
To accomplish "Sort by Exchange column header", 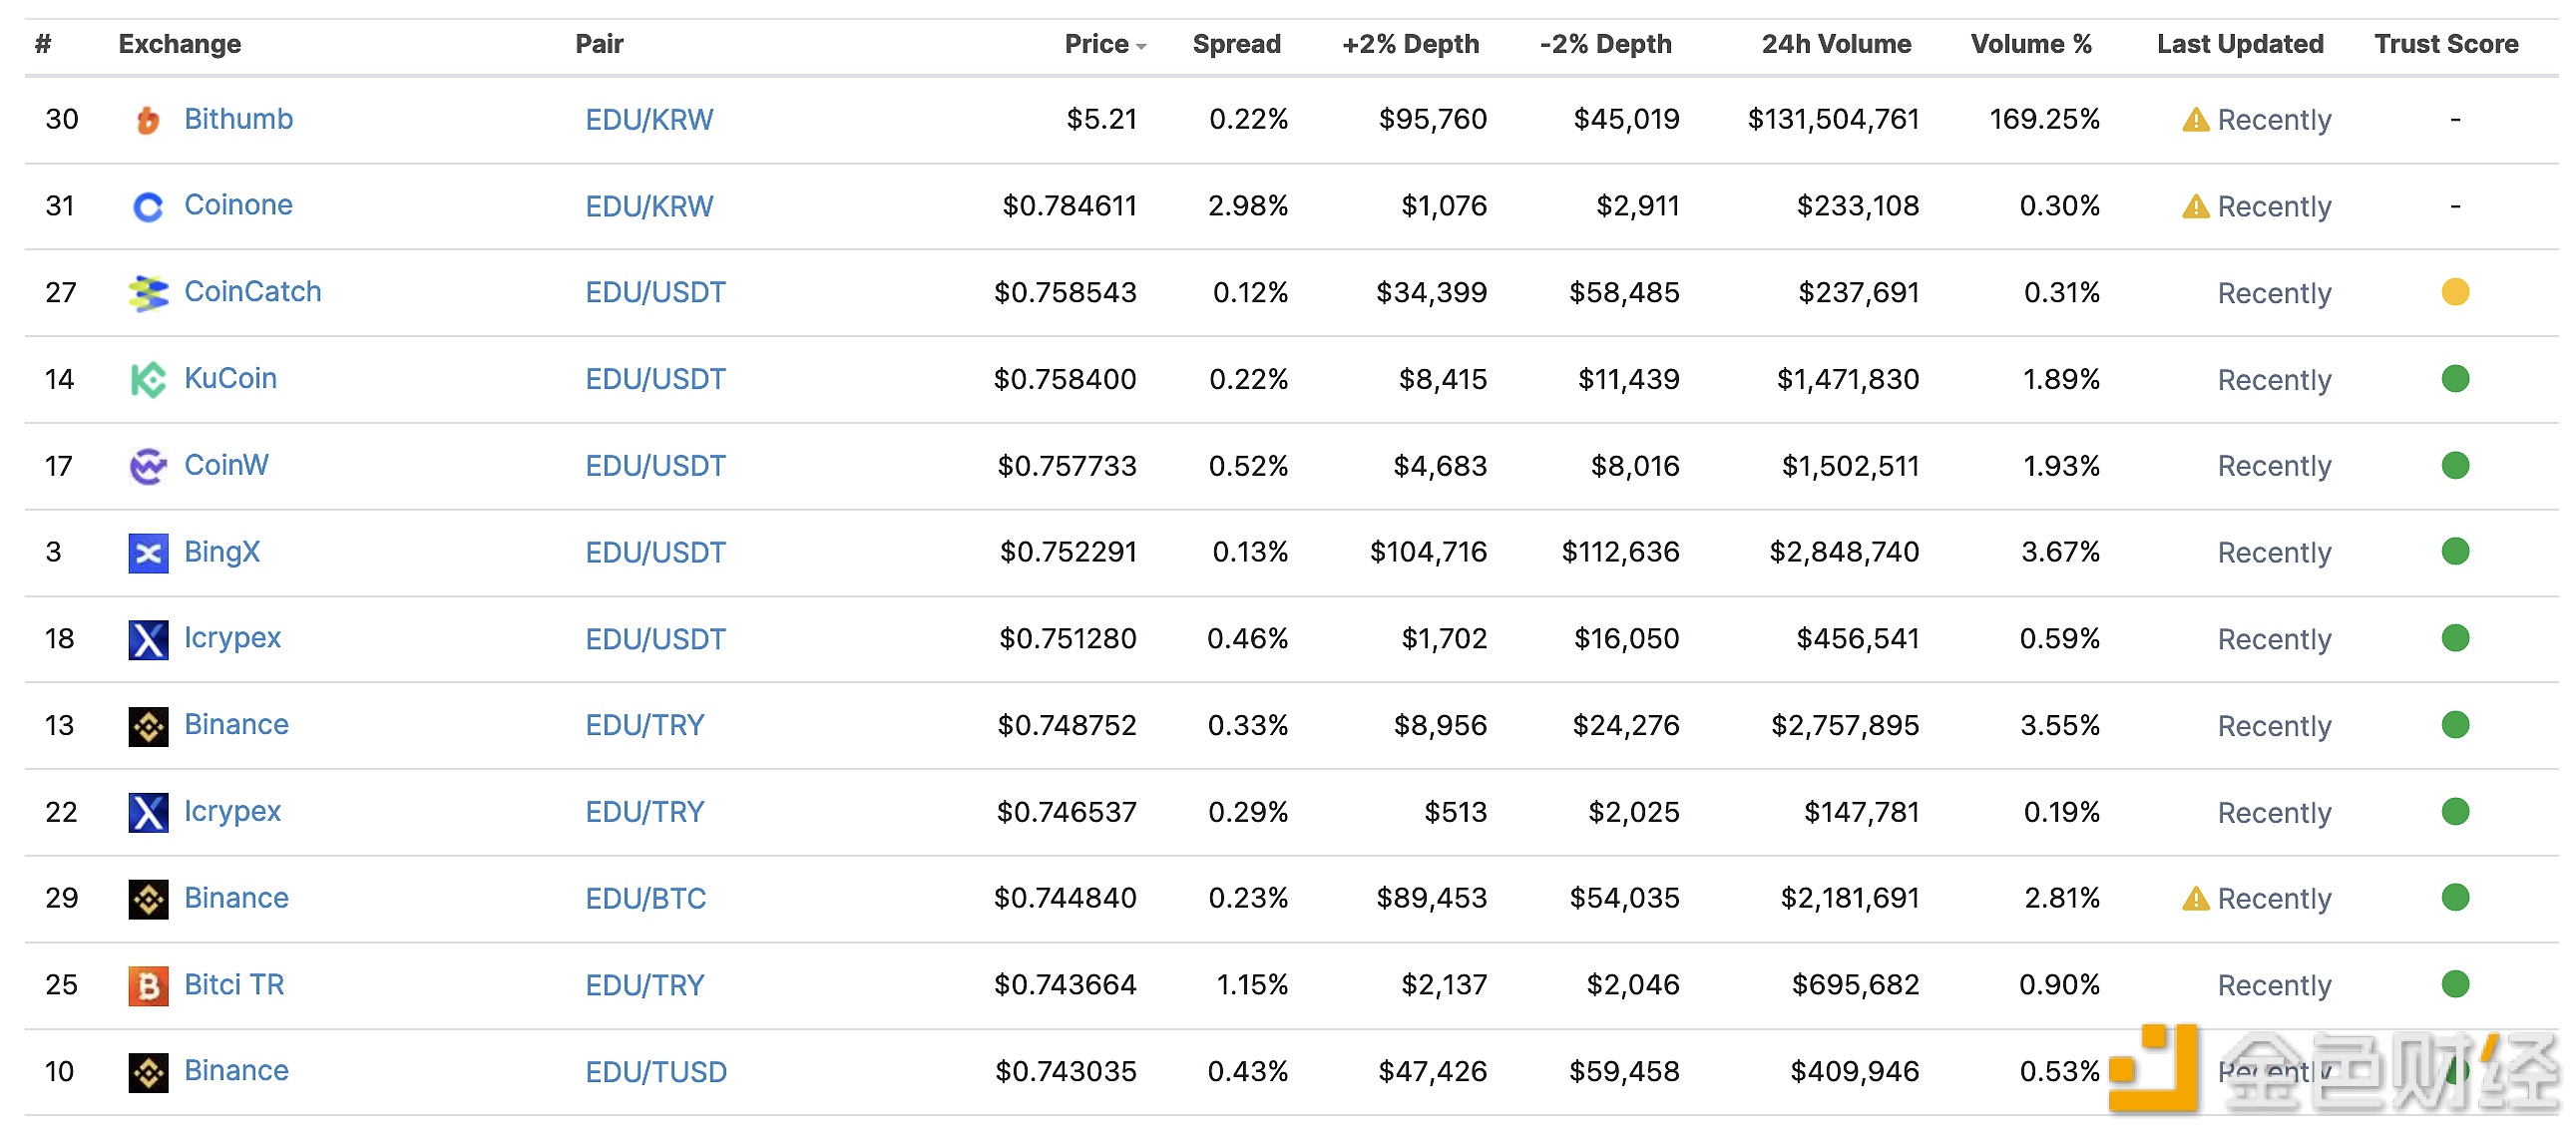I will pyautogui.click(x=180, y=44).
